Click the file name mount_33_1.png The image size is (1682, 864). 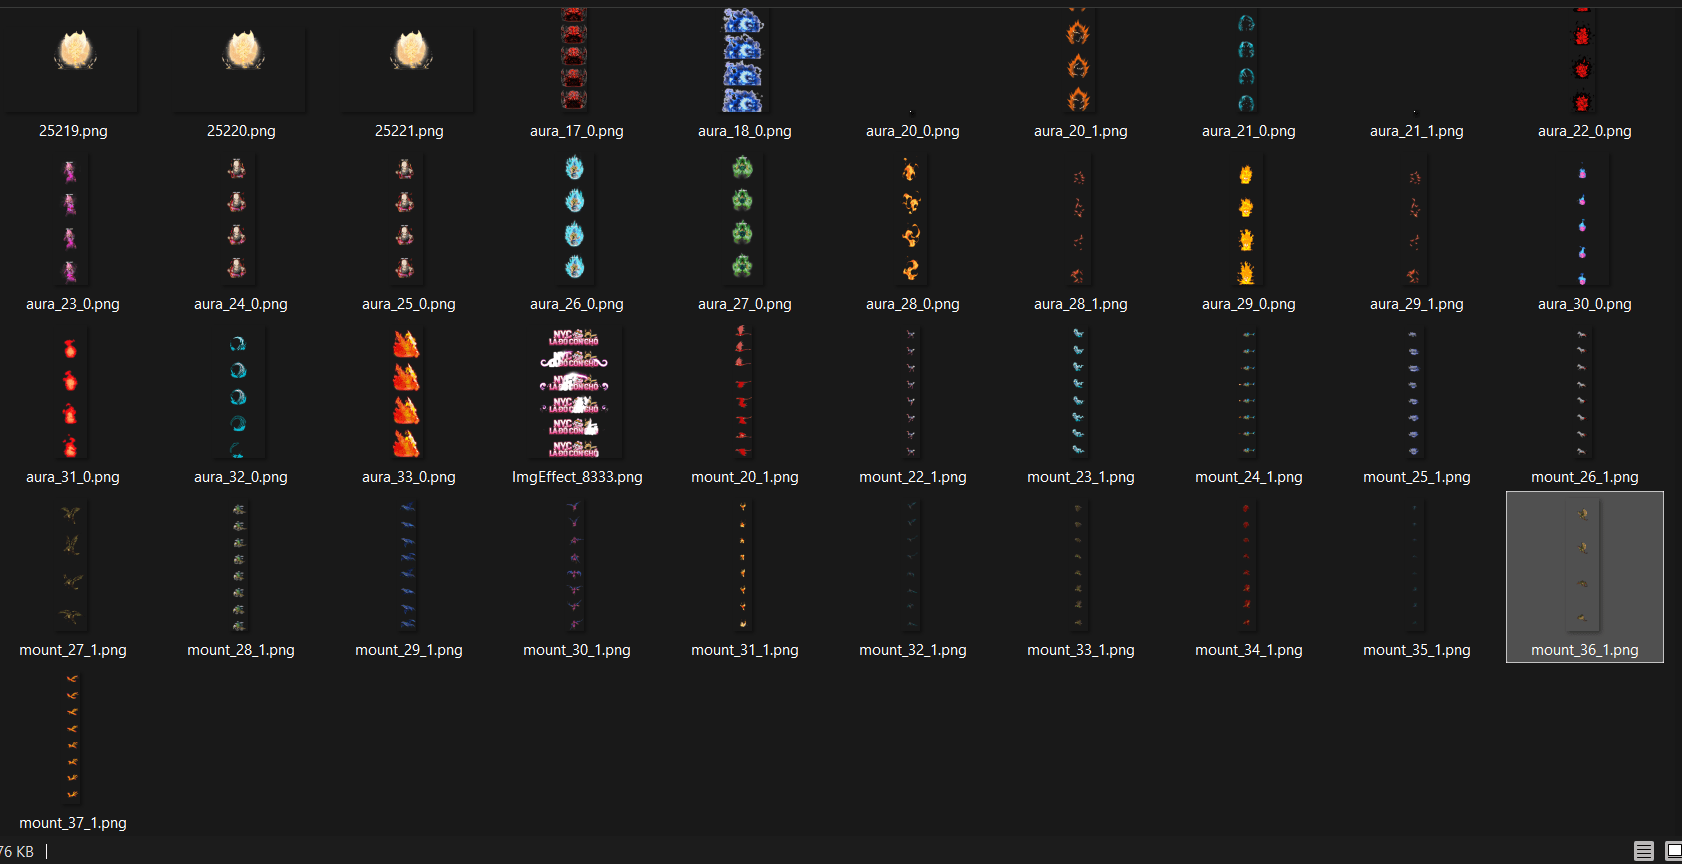point(1081,650)
